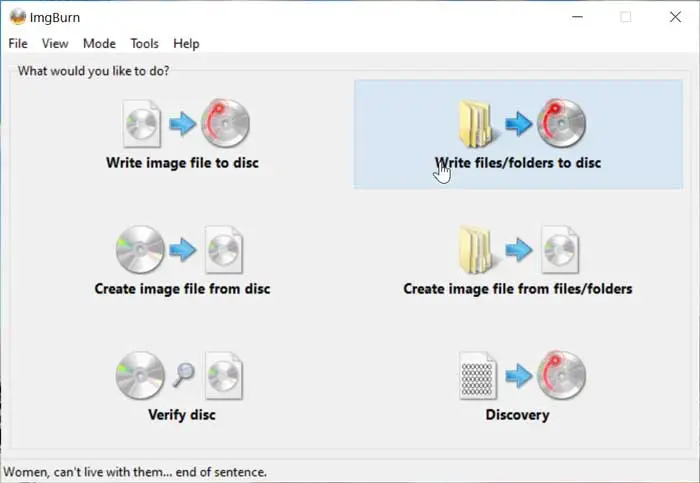The height and width of the screenshot is (483, 700).
Task: Click the 'Verify disc' label
Action: tap(182, 415)
